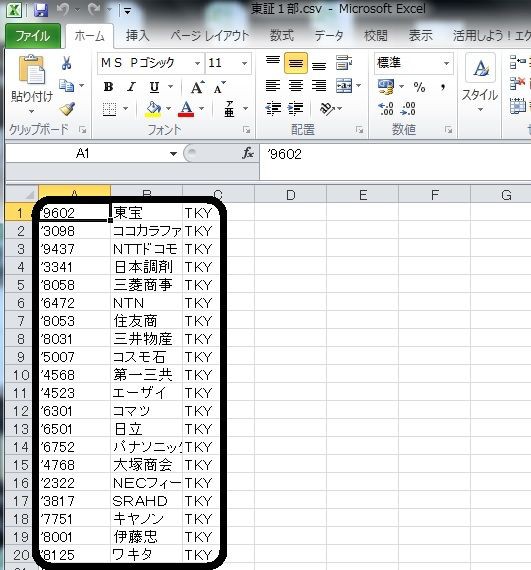
Task: Switch to the ページ レイアウト tab
Action: tap(210, 36)
